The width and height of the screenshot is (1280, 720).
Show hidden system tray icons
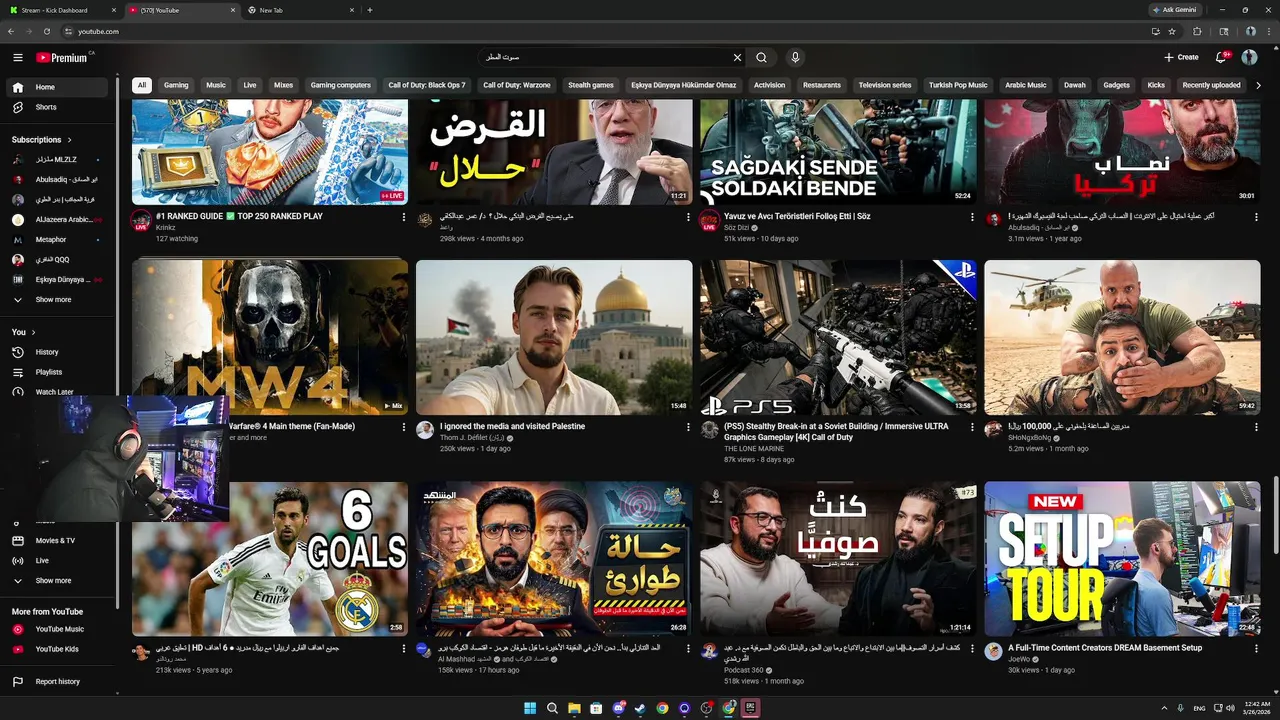click(x=1164, y=708)
